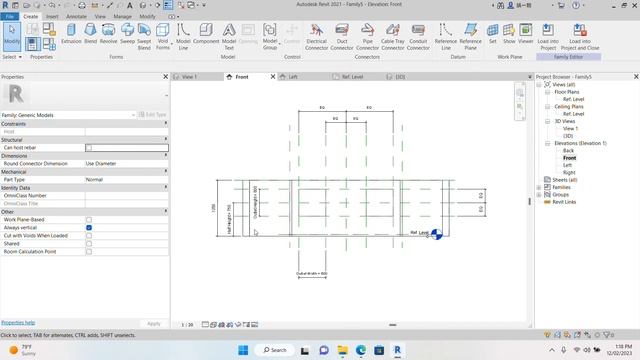Open the File menu
The height and width of the screenshot is (360, 640).
pyautogui.click(x=9, y=16)
